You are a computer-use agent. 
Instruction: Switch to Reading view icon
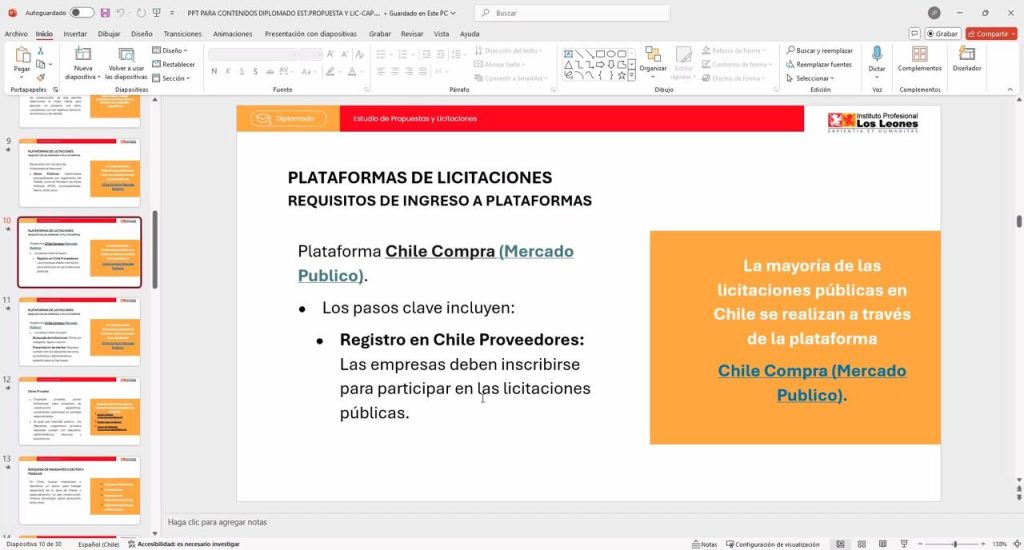[882, 543]
